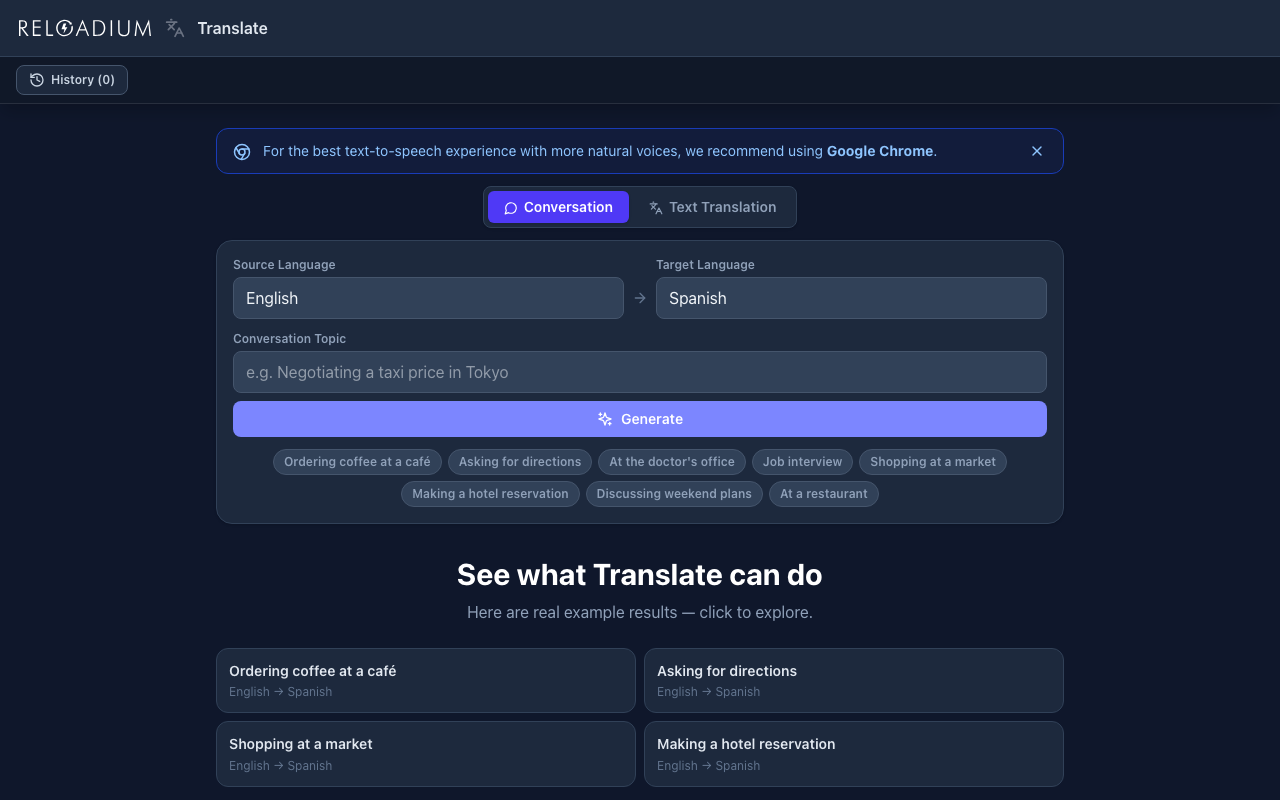Click the shield icon in the Chrome recommendation banner
The height and width of the screenshot is (800, 1280).
pyautogui.click(x=241, y=151)
